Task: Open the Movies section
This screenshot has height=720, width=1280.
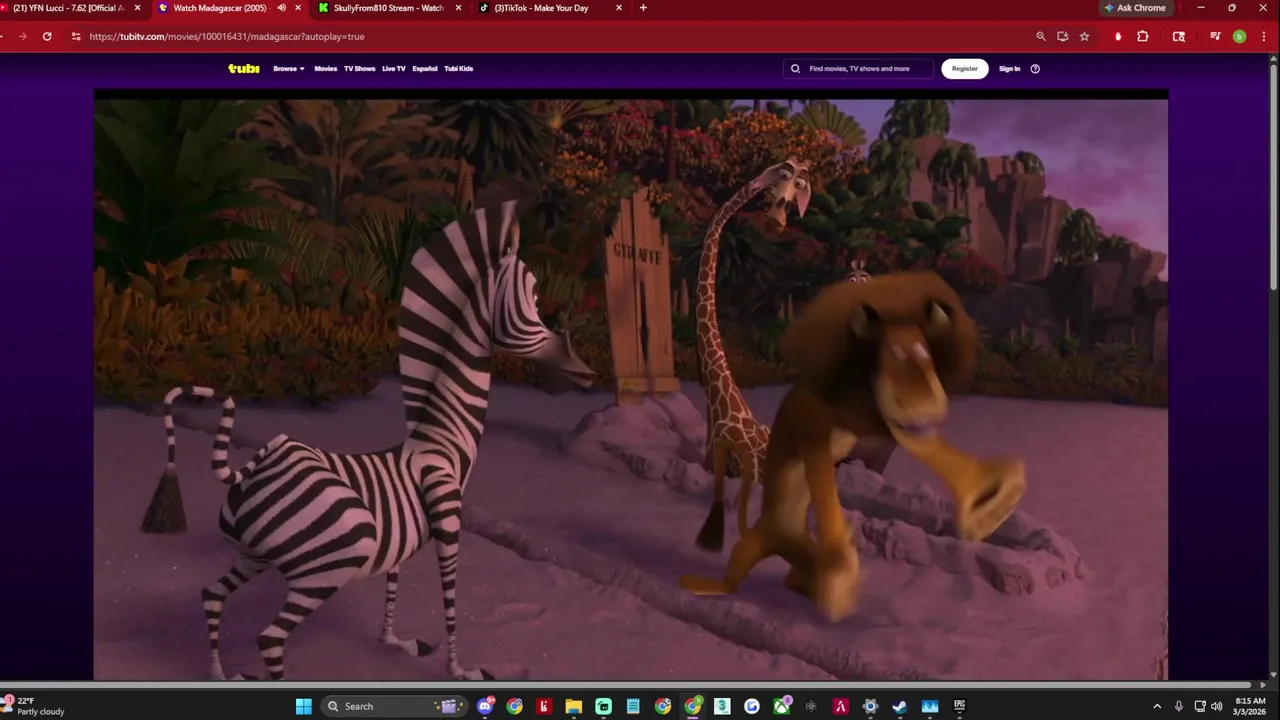Action: (x=326, y=69)
